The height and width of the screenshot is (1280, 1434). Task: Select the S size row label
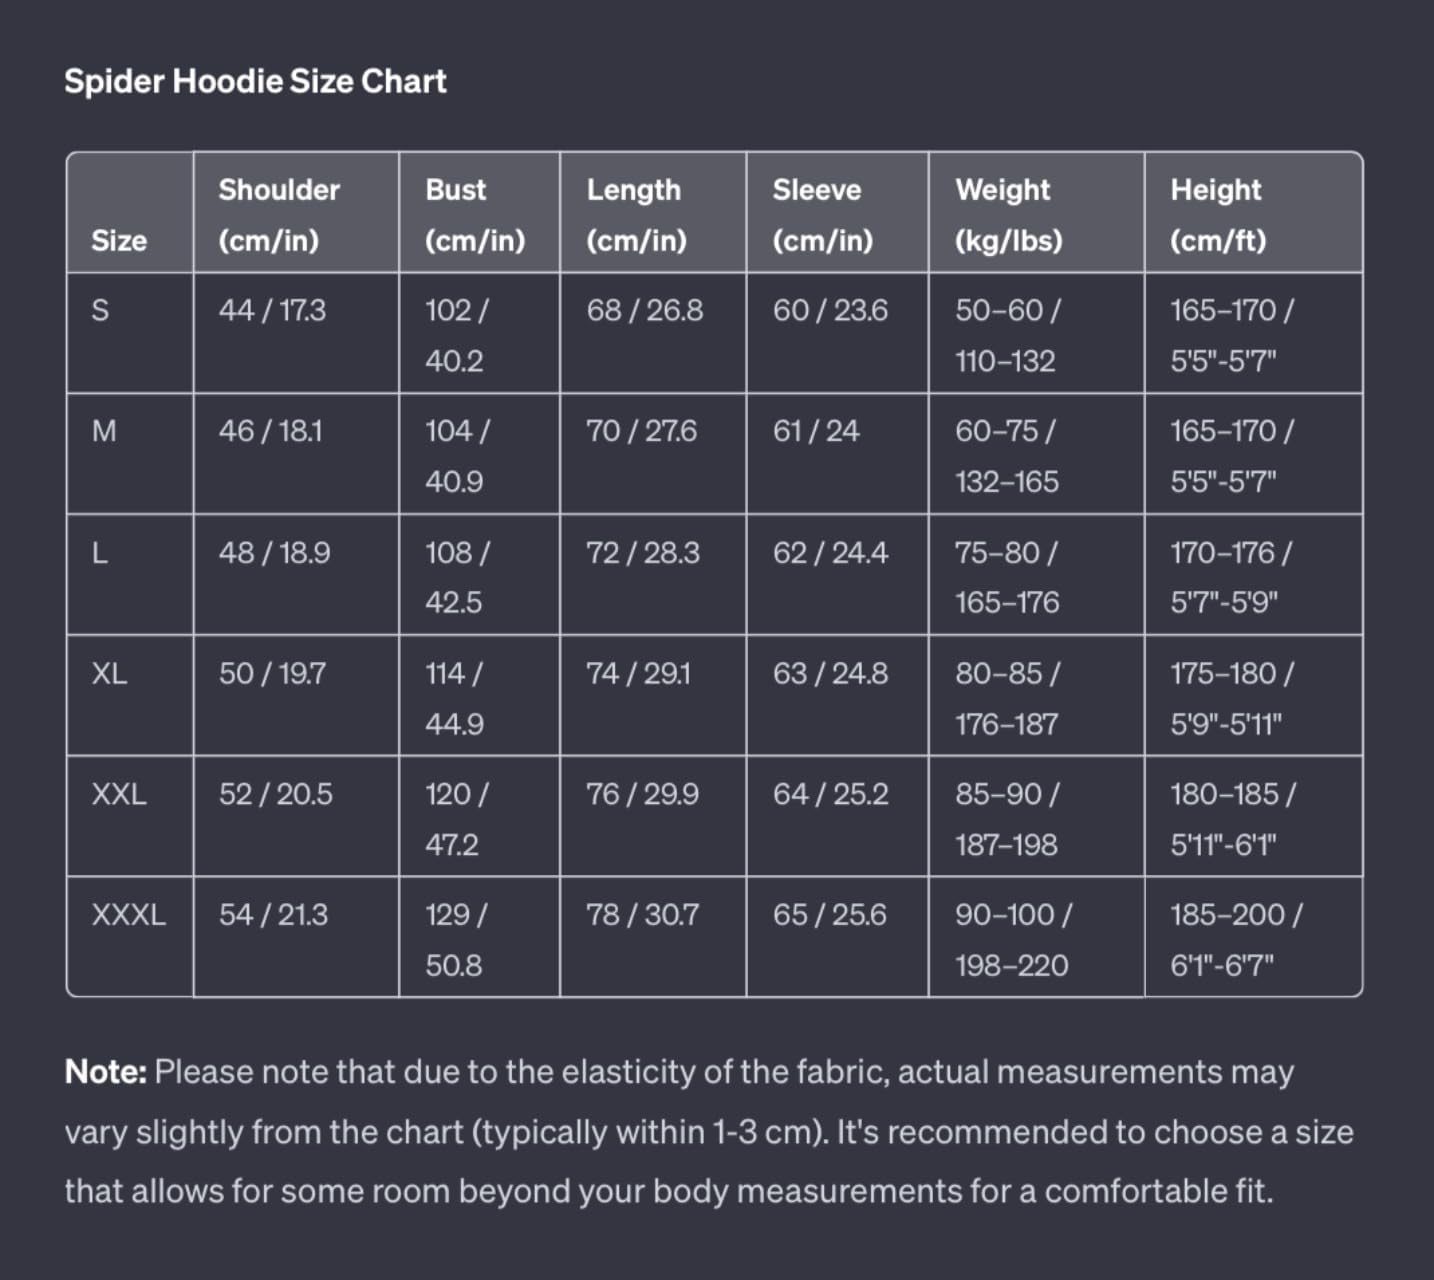[100, 310]
